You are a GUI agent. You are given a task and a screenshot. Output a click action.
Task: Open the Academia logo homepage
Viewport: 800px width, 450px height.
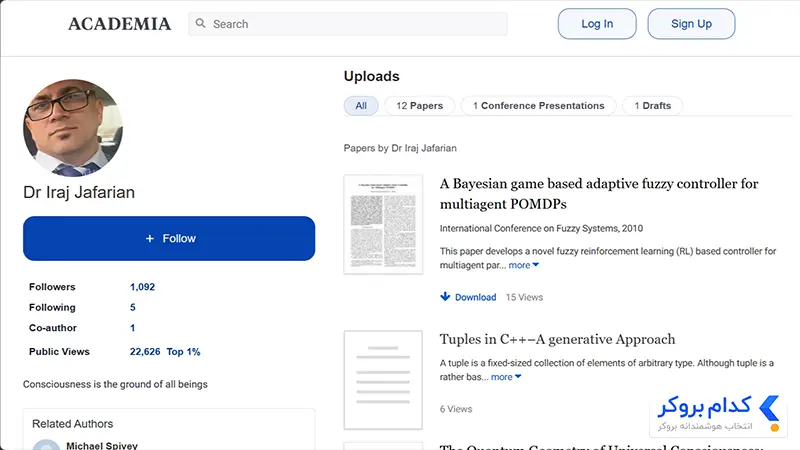119,24
